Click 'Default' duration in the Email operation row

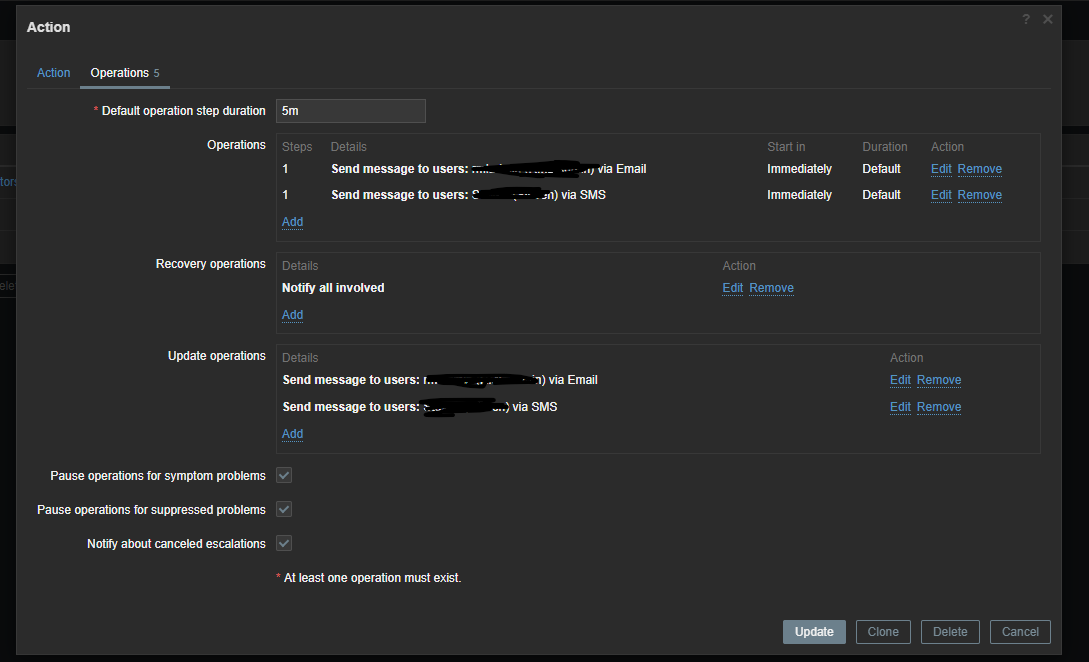point(881,169)
